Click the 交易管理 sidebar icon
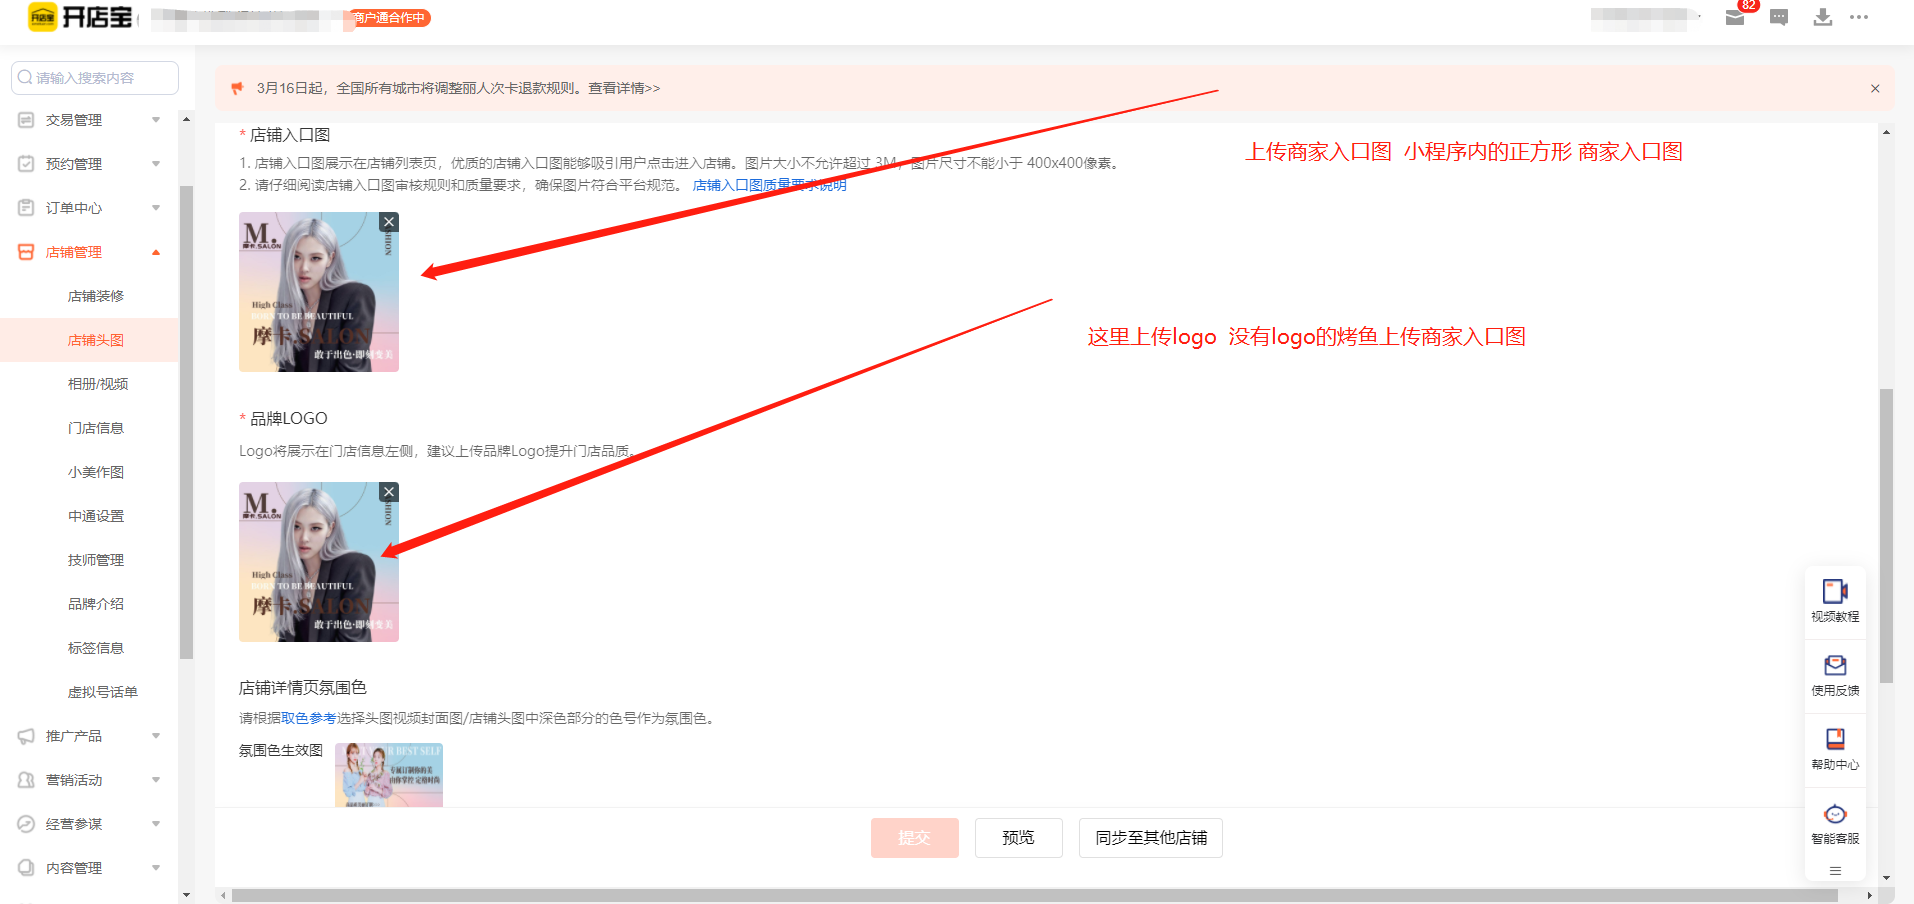 [26, 120]
